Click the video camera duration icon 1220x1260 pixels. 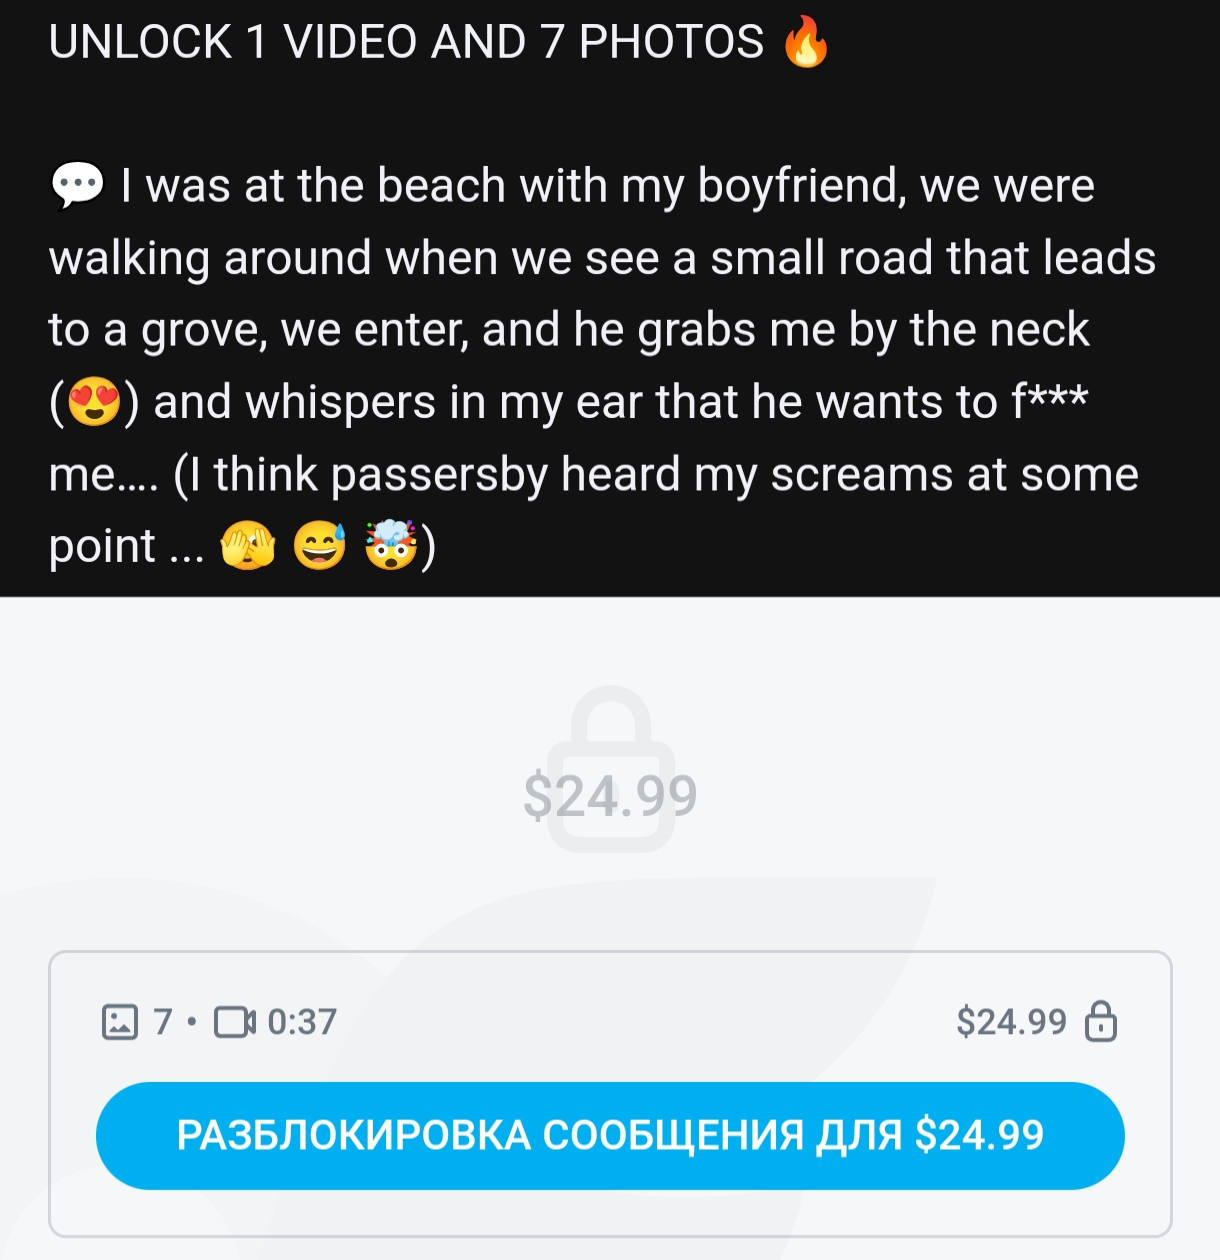click(235, 1022)
